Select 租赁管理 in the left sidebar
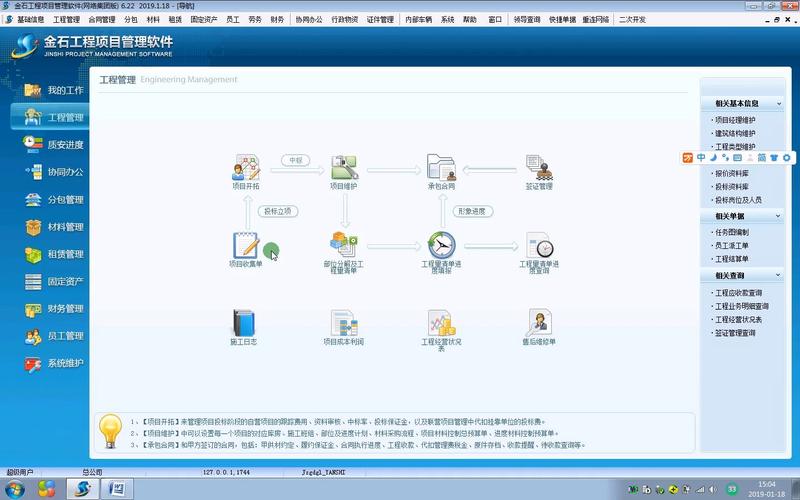The height and width of the screenshot is (500, 800). [x=53, y=254]
